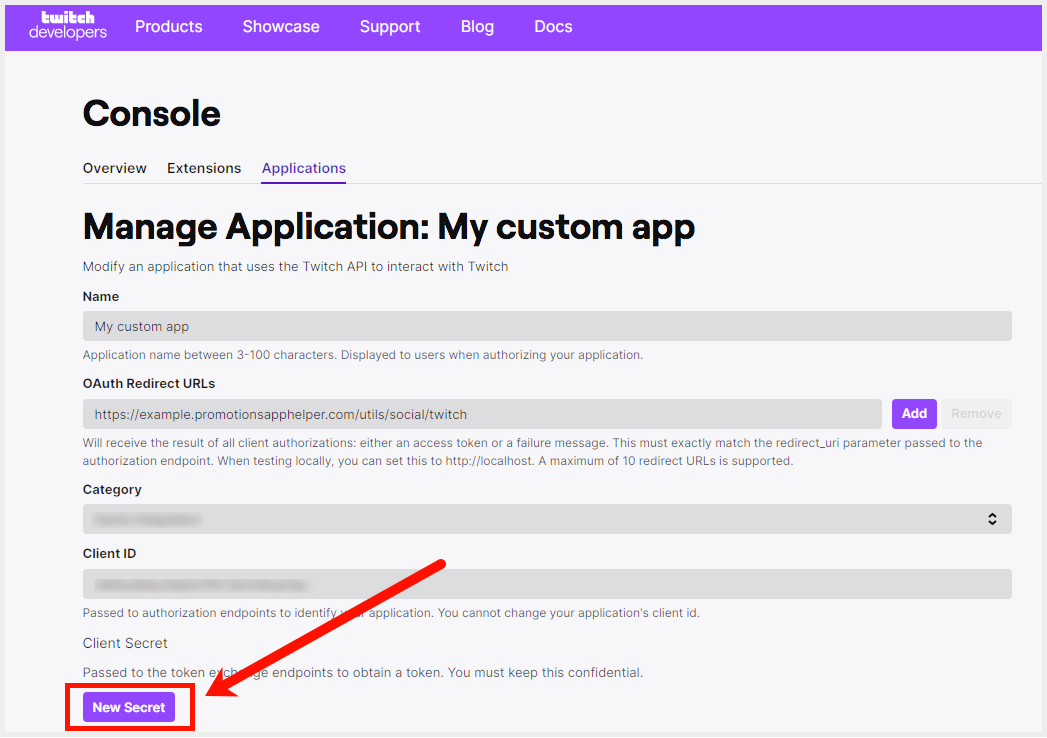Go to the Showcase page
This screenshot has width=1047, height=738.
click(x=280, y=27)
